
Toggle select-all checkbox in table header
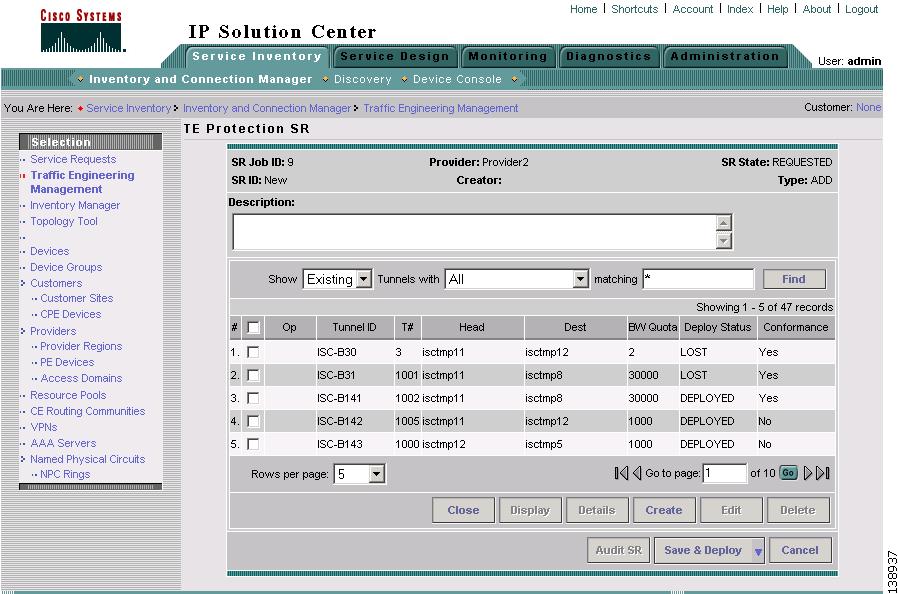click(253, 327)
